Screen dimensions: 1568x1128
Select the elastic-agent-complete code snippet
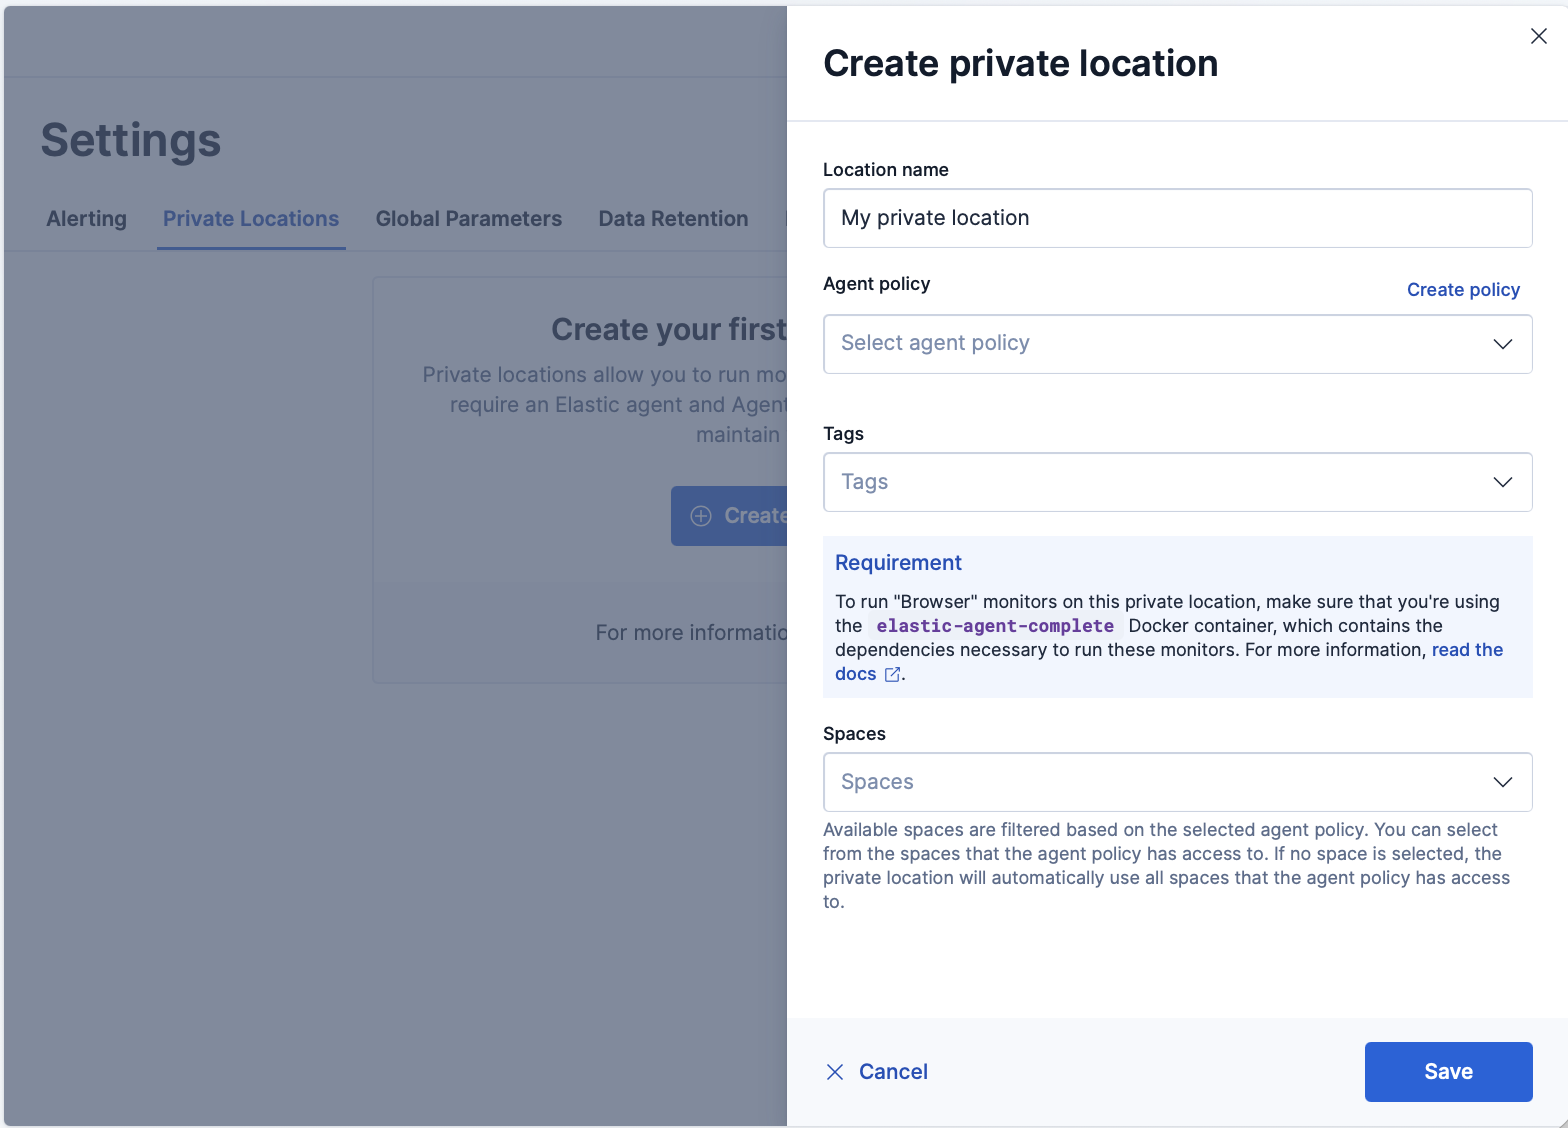point(995,625)
